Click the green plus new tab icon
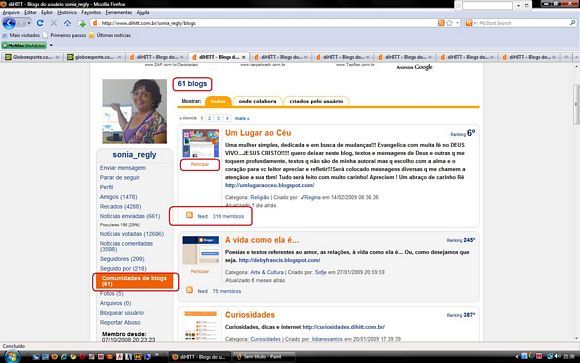 click(x=82, y=24)
